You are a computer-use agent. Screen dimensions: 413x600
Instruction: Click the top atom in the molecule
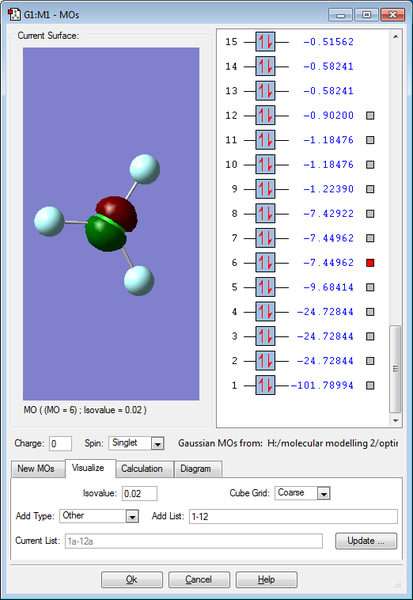coord(145,169)
